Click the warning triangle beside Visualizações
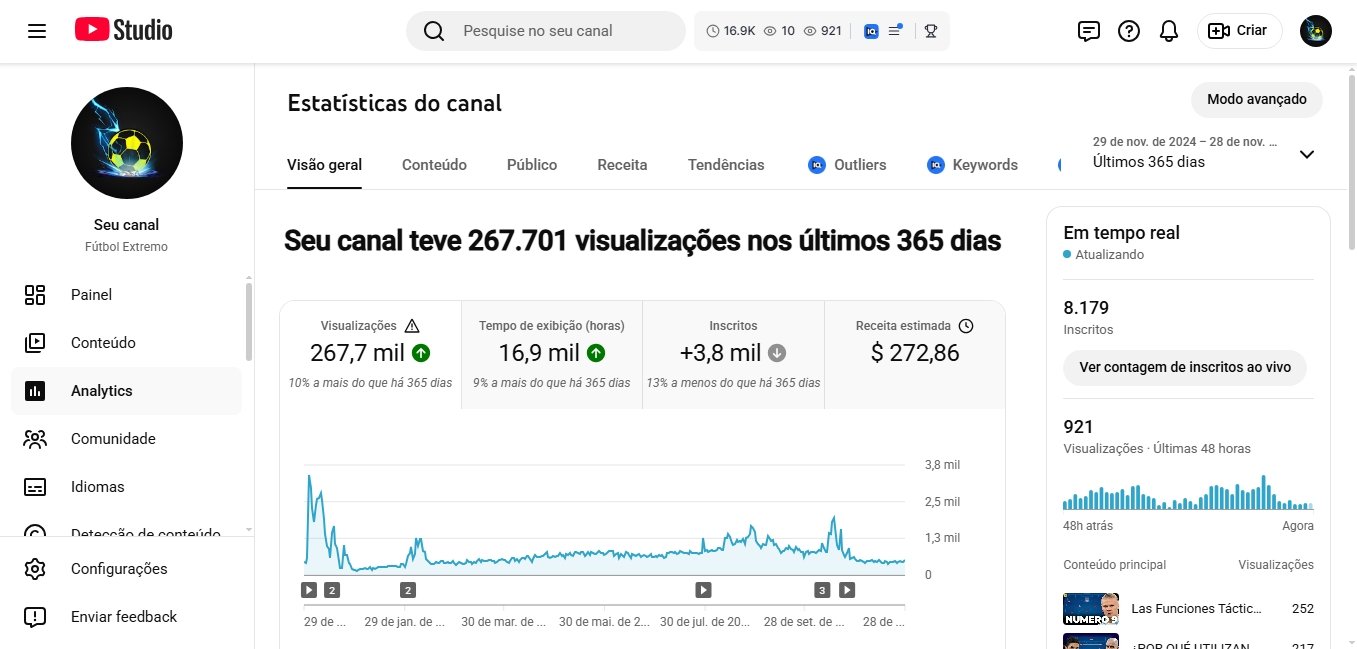 412,326
